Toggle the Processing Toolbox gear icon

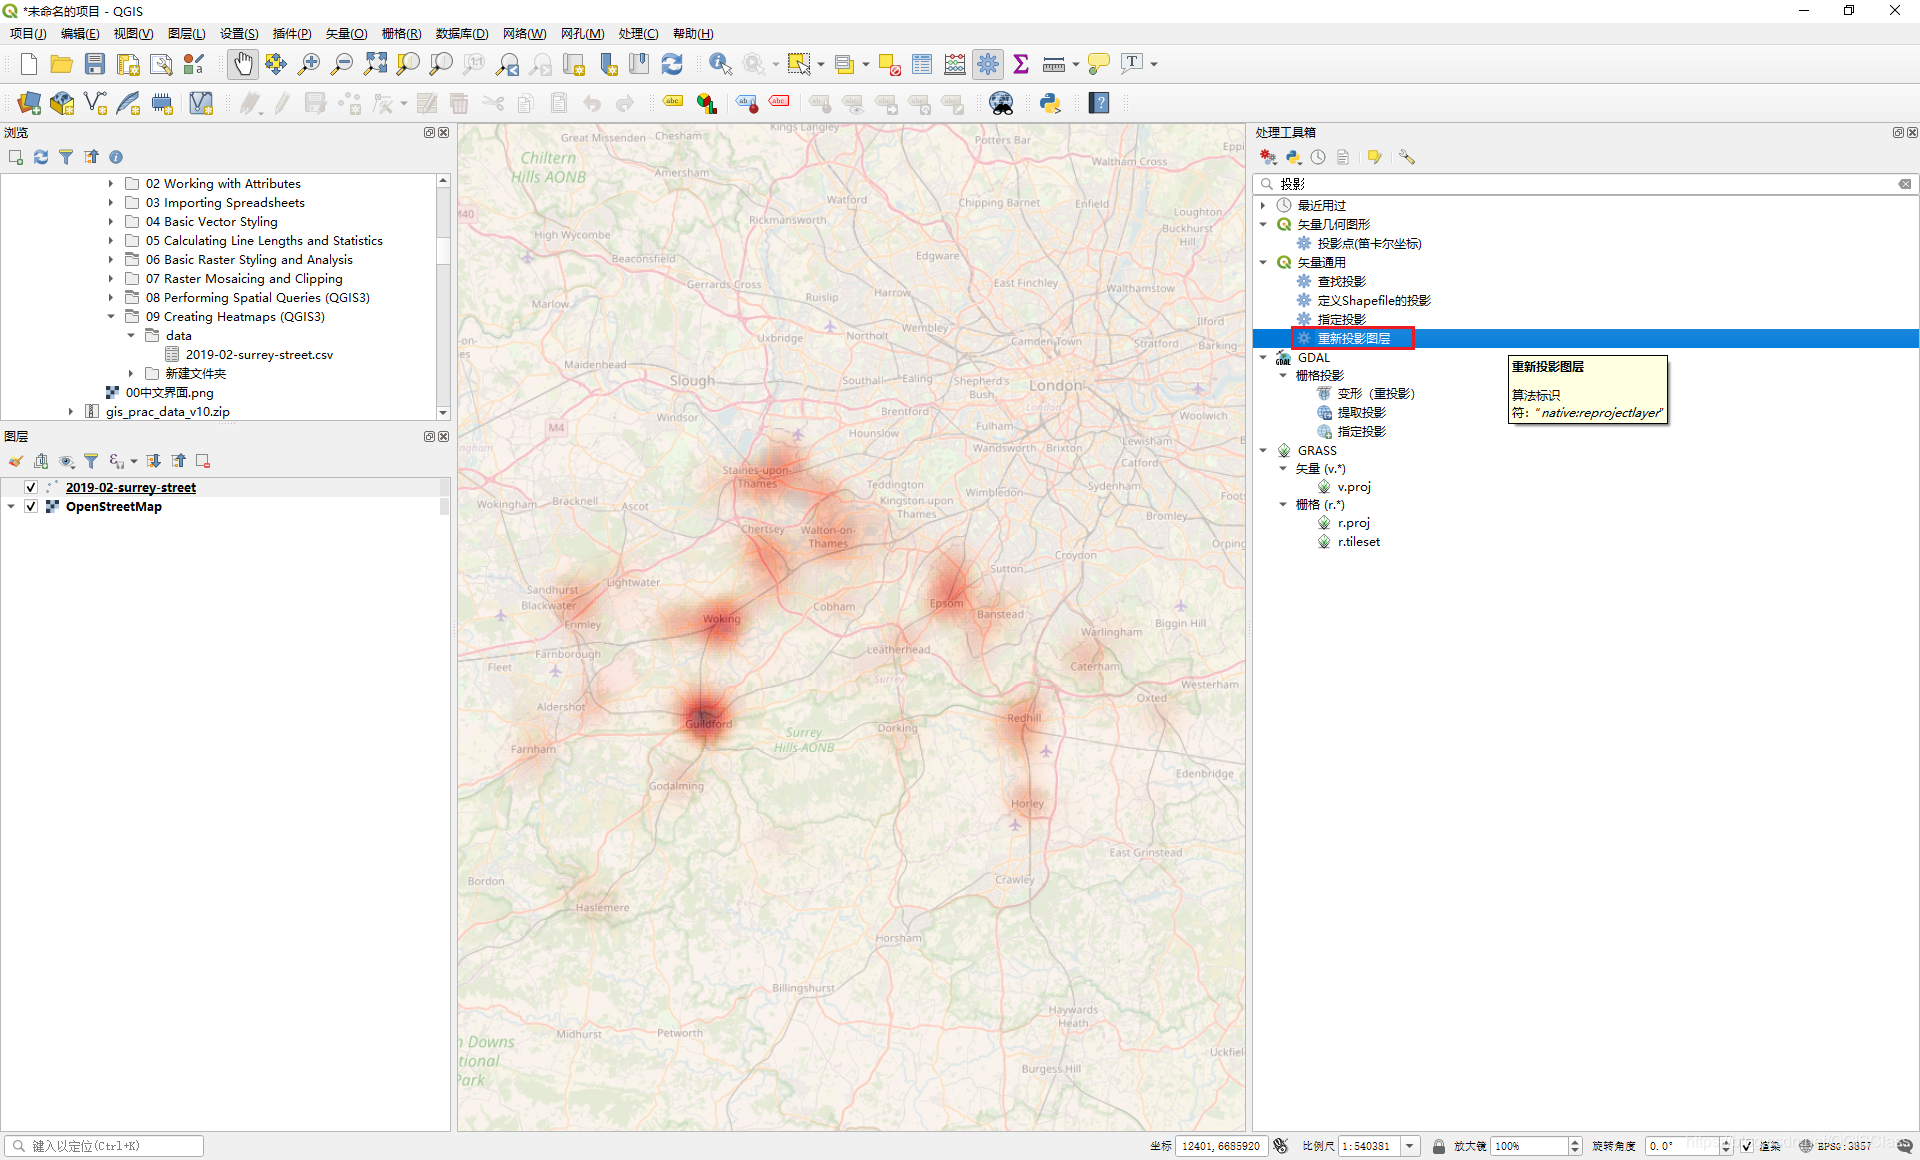tap(988, 64)
